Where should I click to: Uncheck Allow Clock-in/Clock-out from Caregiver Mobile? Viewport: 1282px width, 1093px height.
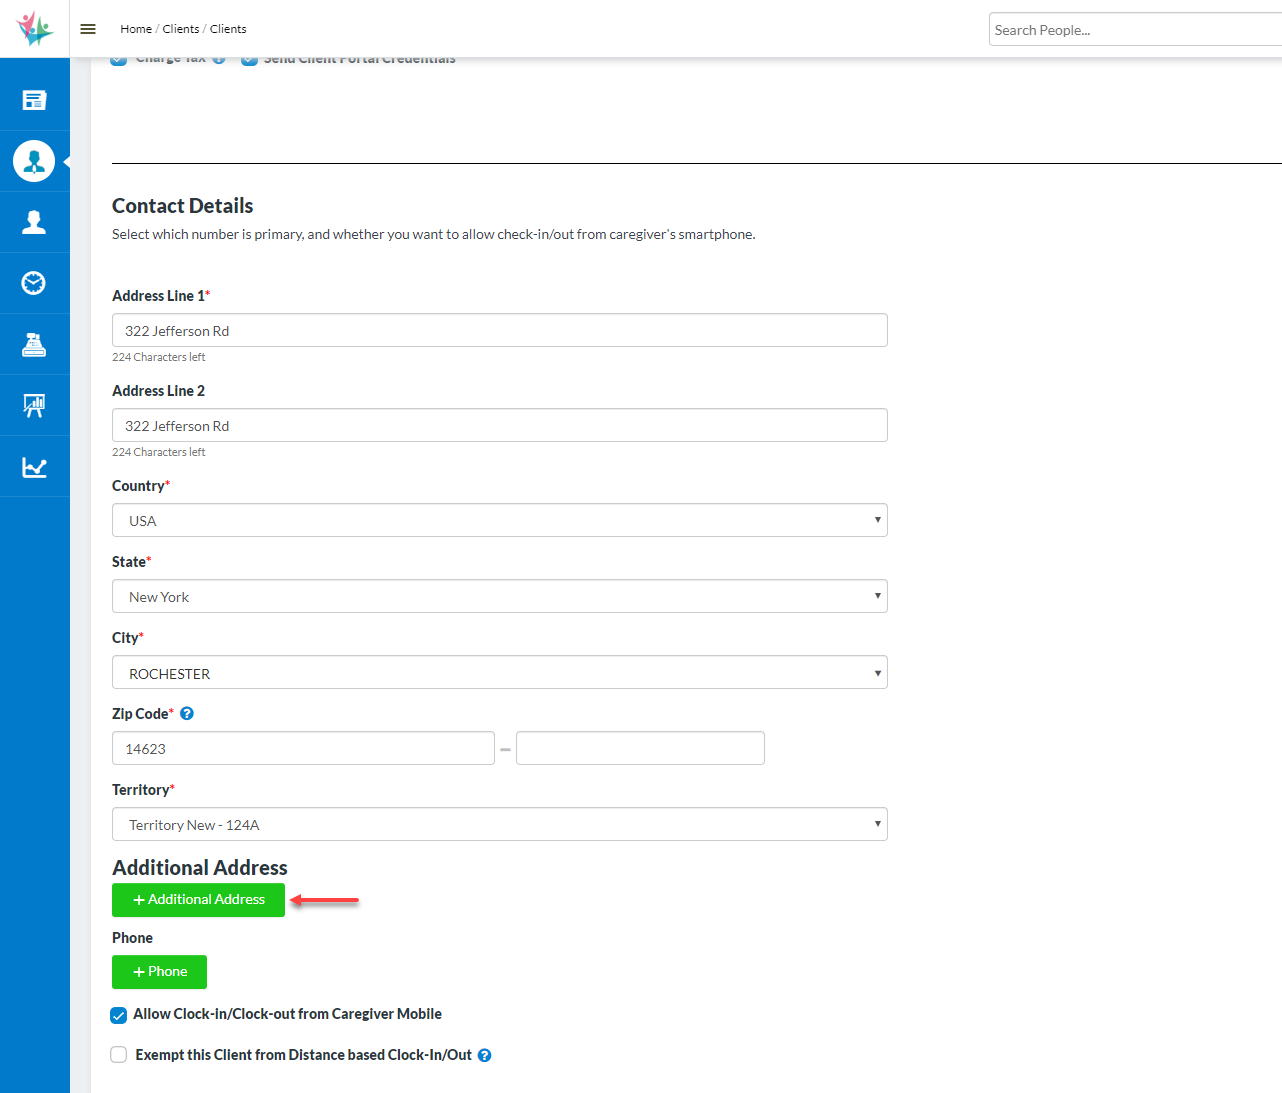[119, 1015]
